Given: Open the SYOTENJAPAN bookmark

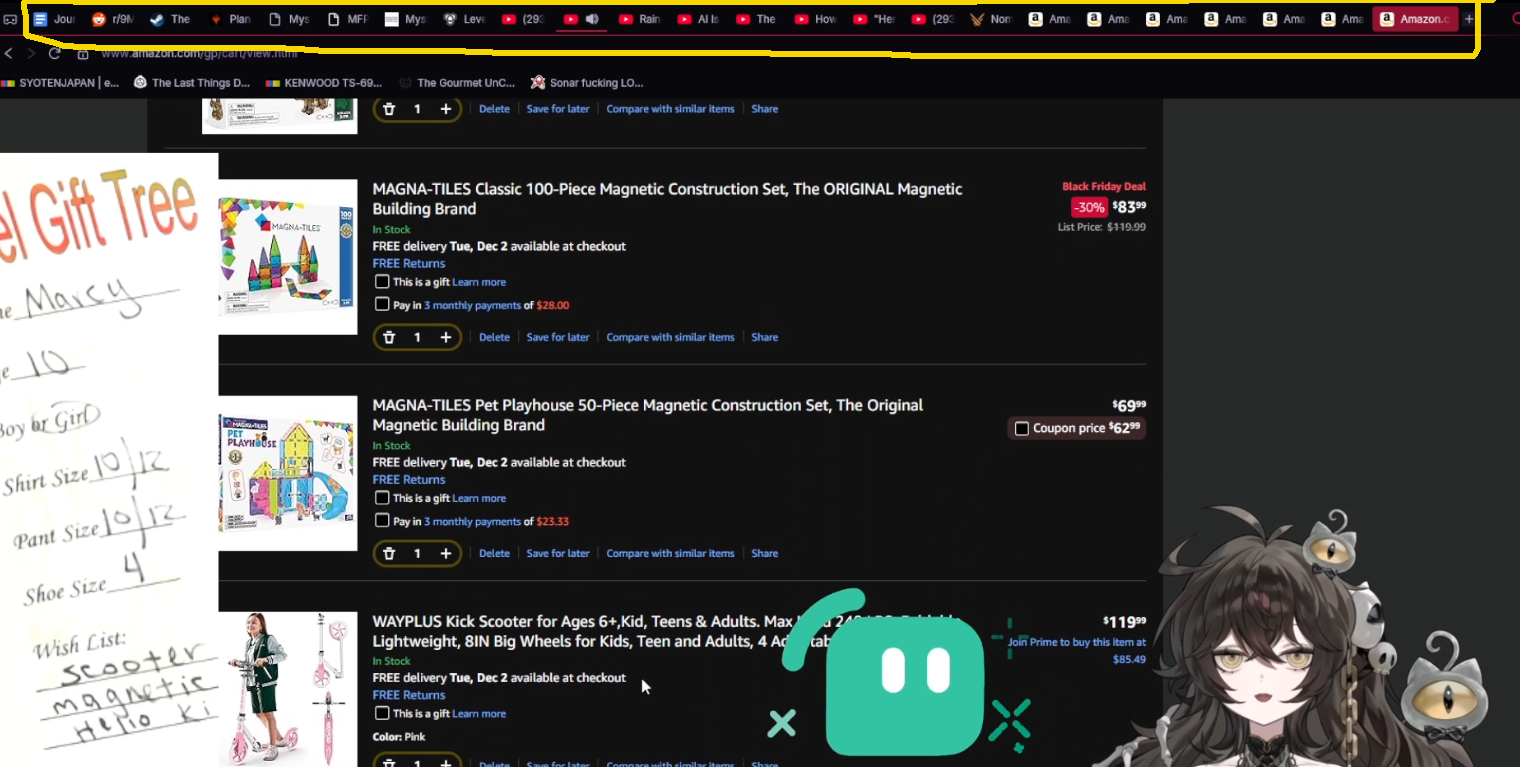Looking at the screenshot, I should click(x=60, y=83).
